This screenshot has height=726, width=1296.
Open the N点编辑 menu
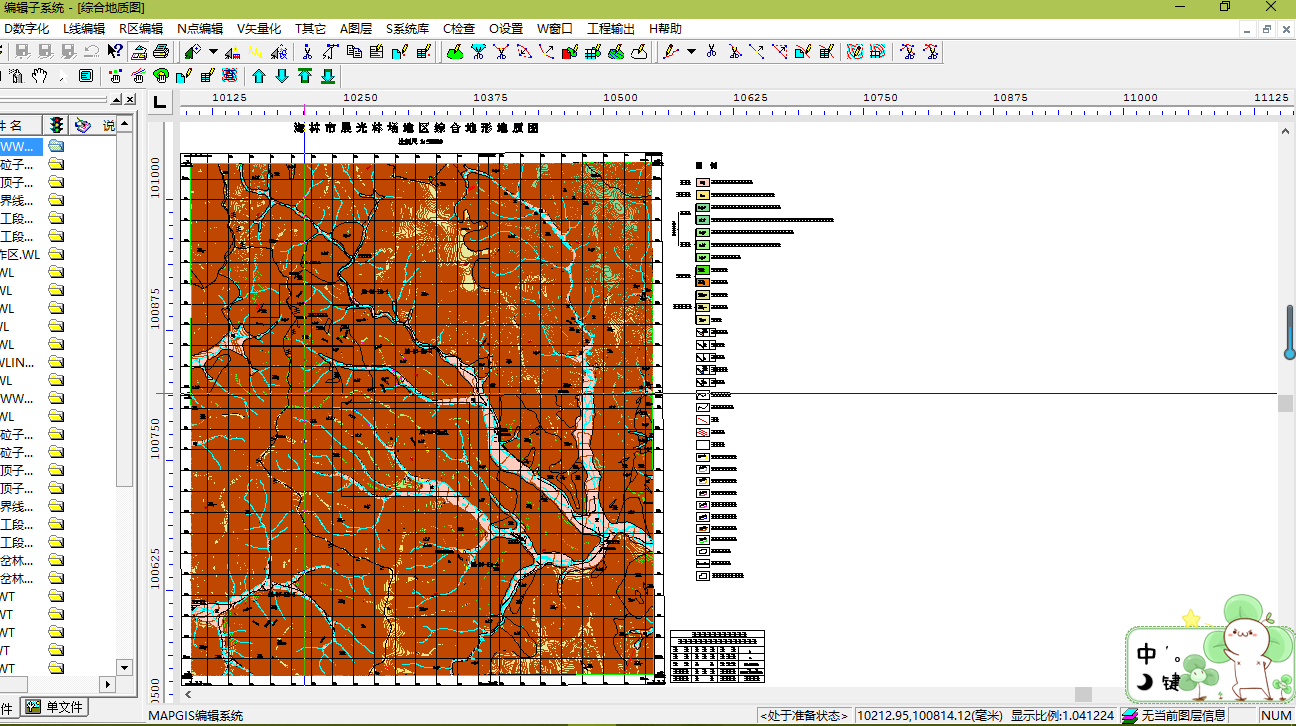(200, 29)
